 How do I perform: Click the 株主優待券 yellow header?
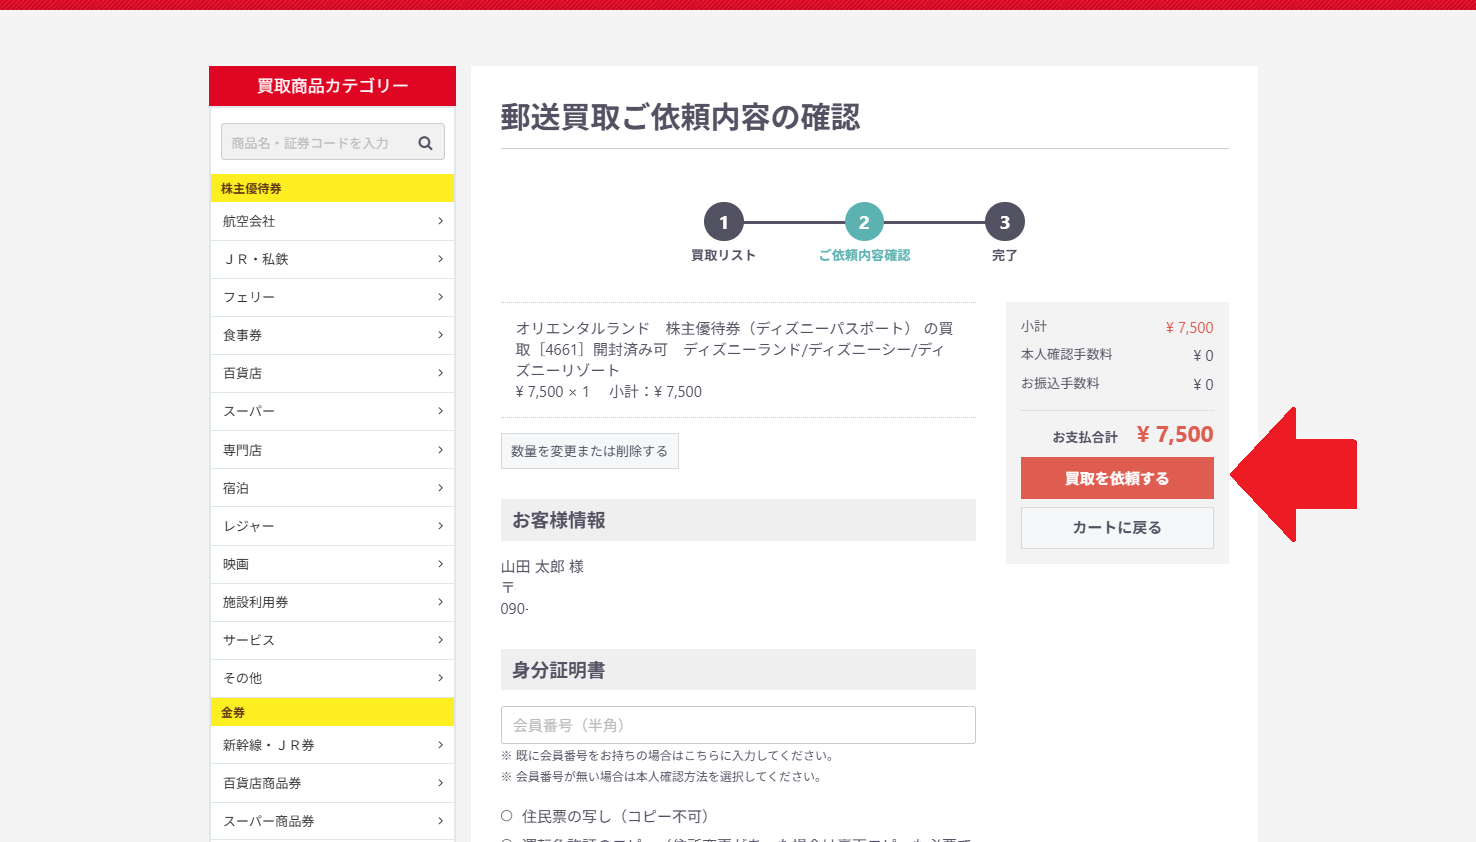(333, 188)
